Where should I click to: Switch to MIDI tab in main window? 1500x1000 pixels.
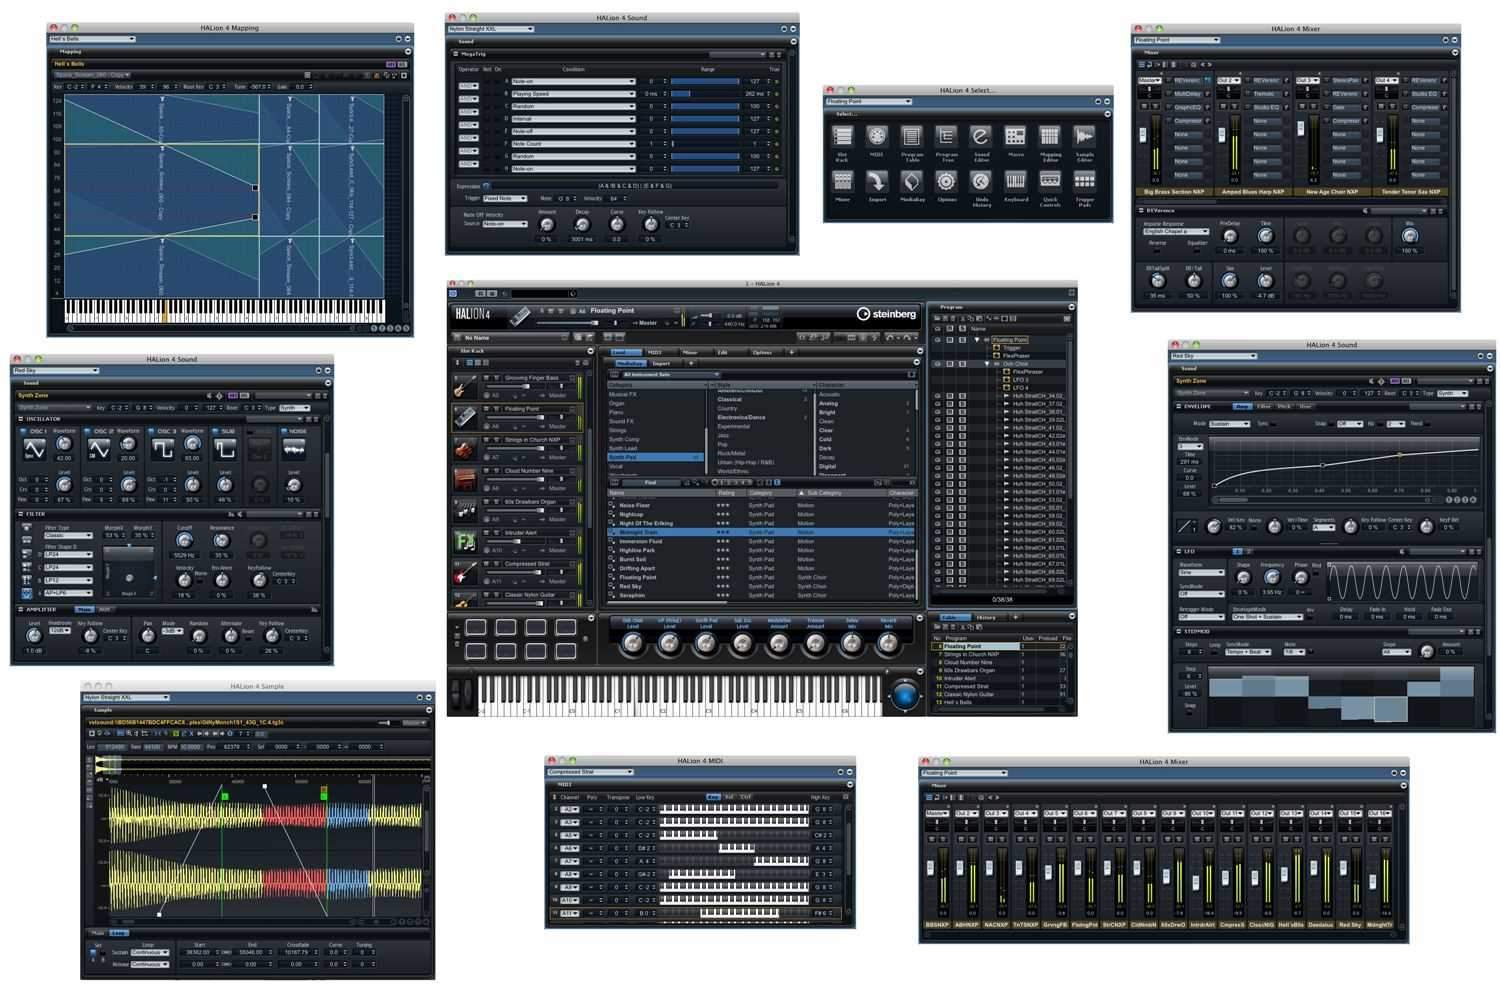click(x=655, y=352)
